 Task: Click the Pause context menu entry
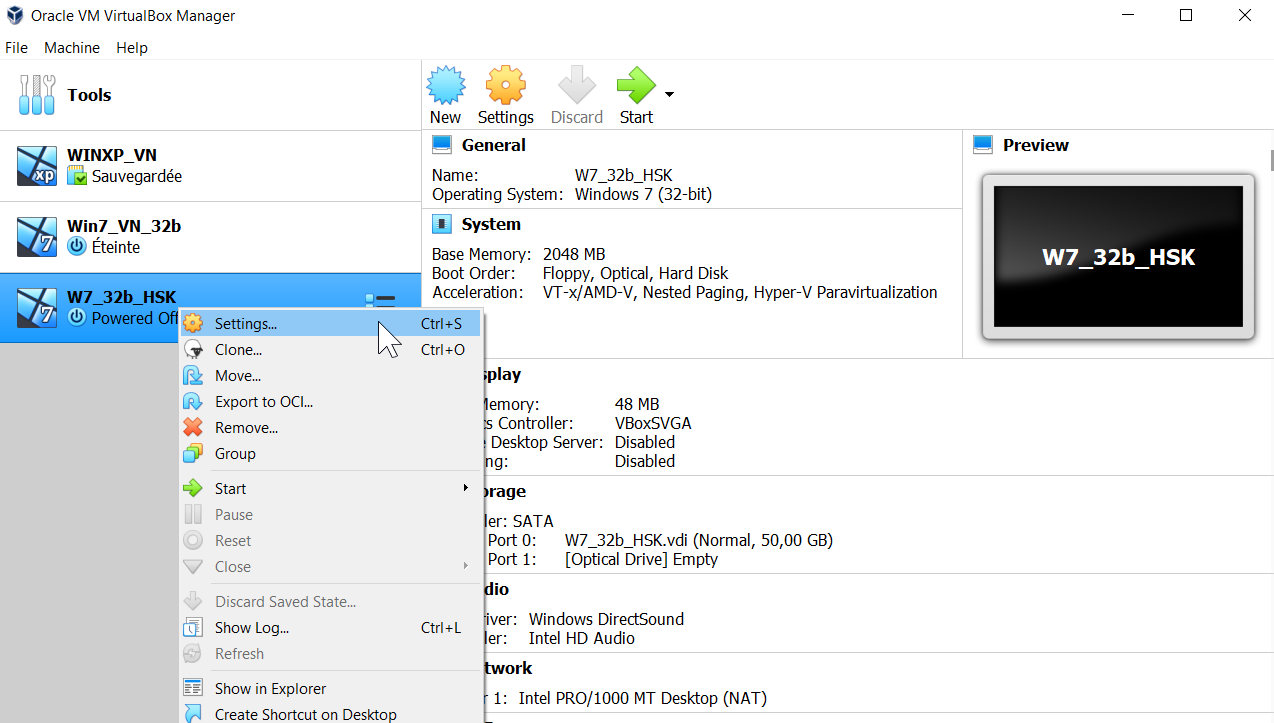point(331,515)
